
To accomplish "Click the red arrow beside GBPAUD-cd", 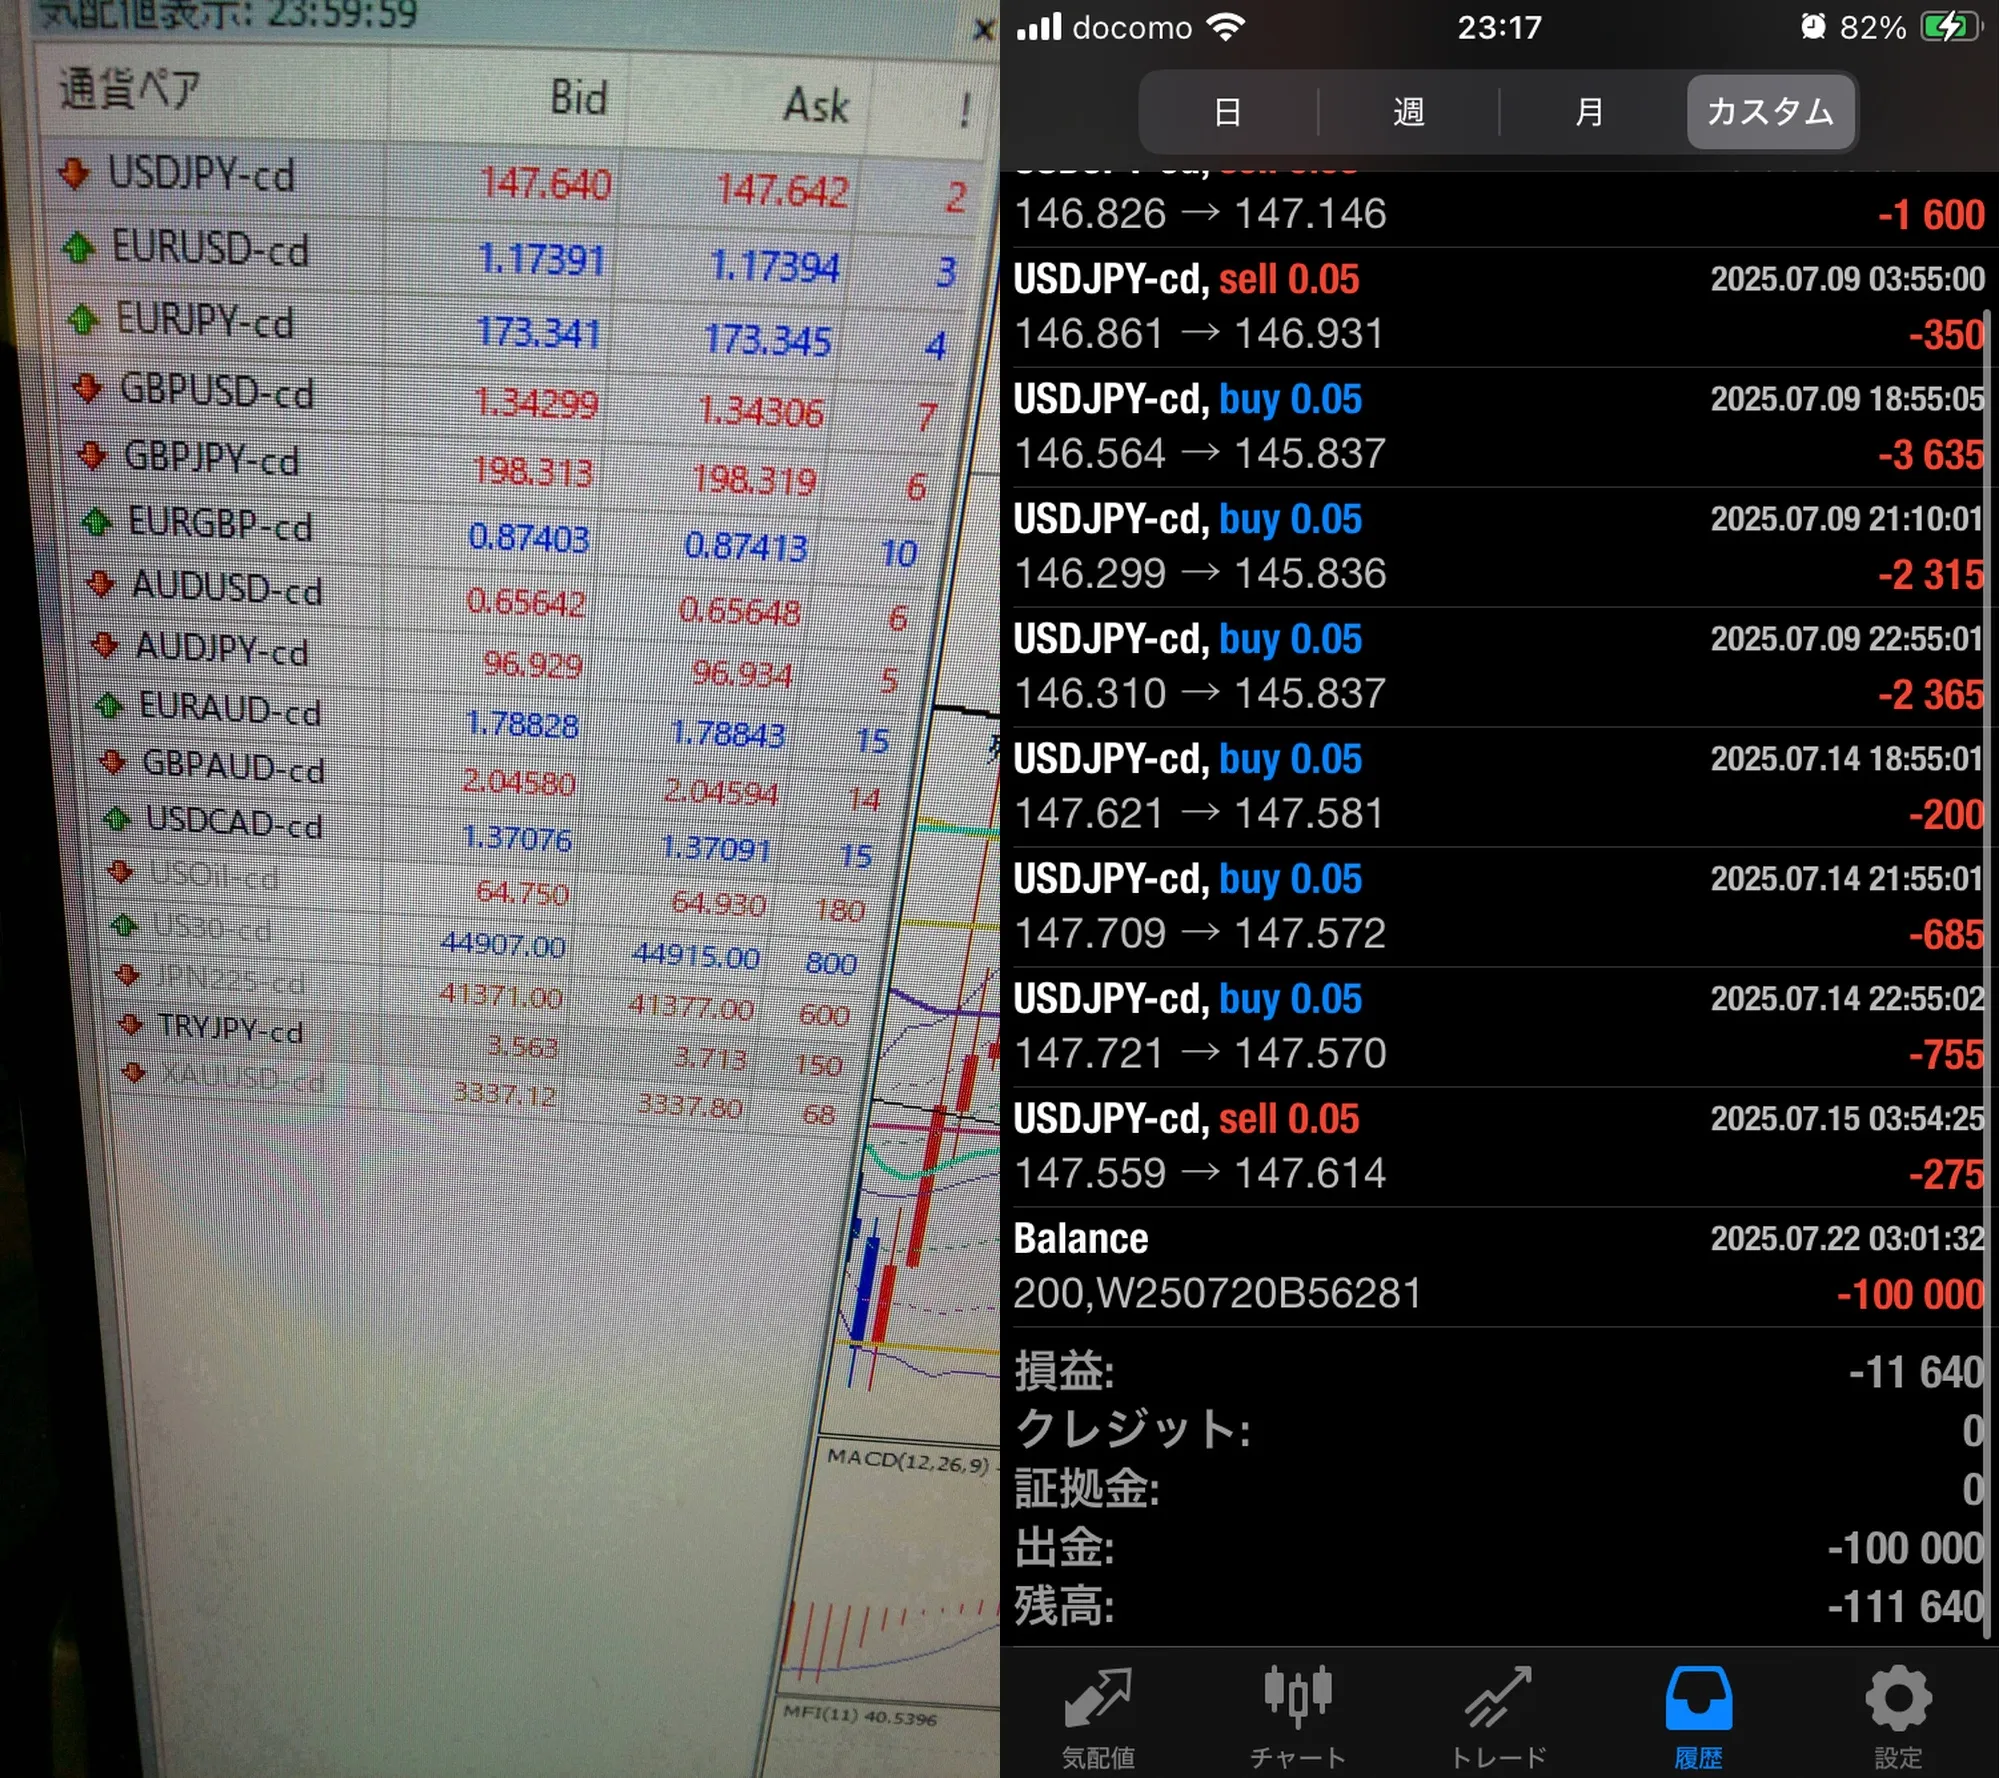I will [112, 763].
